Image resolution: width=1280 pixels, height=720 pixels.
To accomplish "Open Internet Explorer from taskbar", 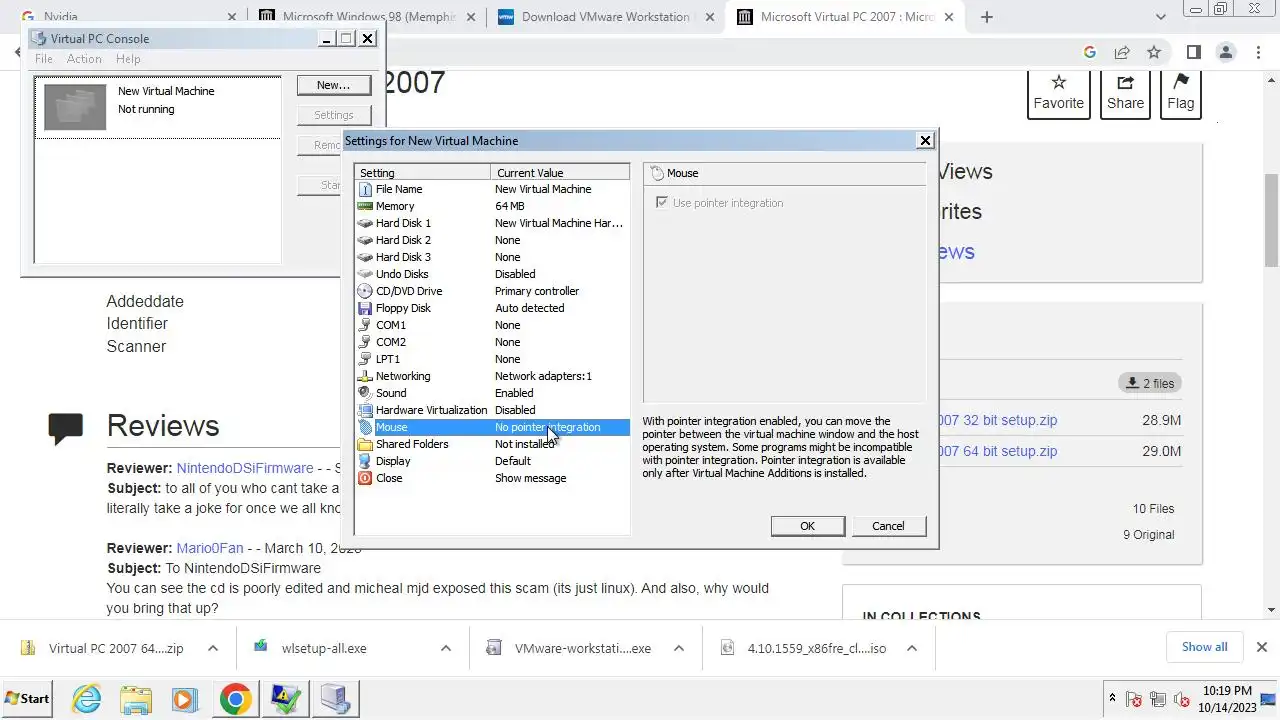I will coord(87,699).
